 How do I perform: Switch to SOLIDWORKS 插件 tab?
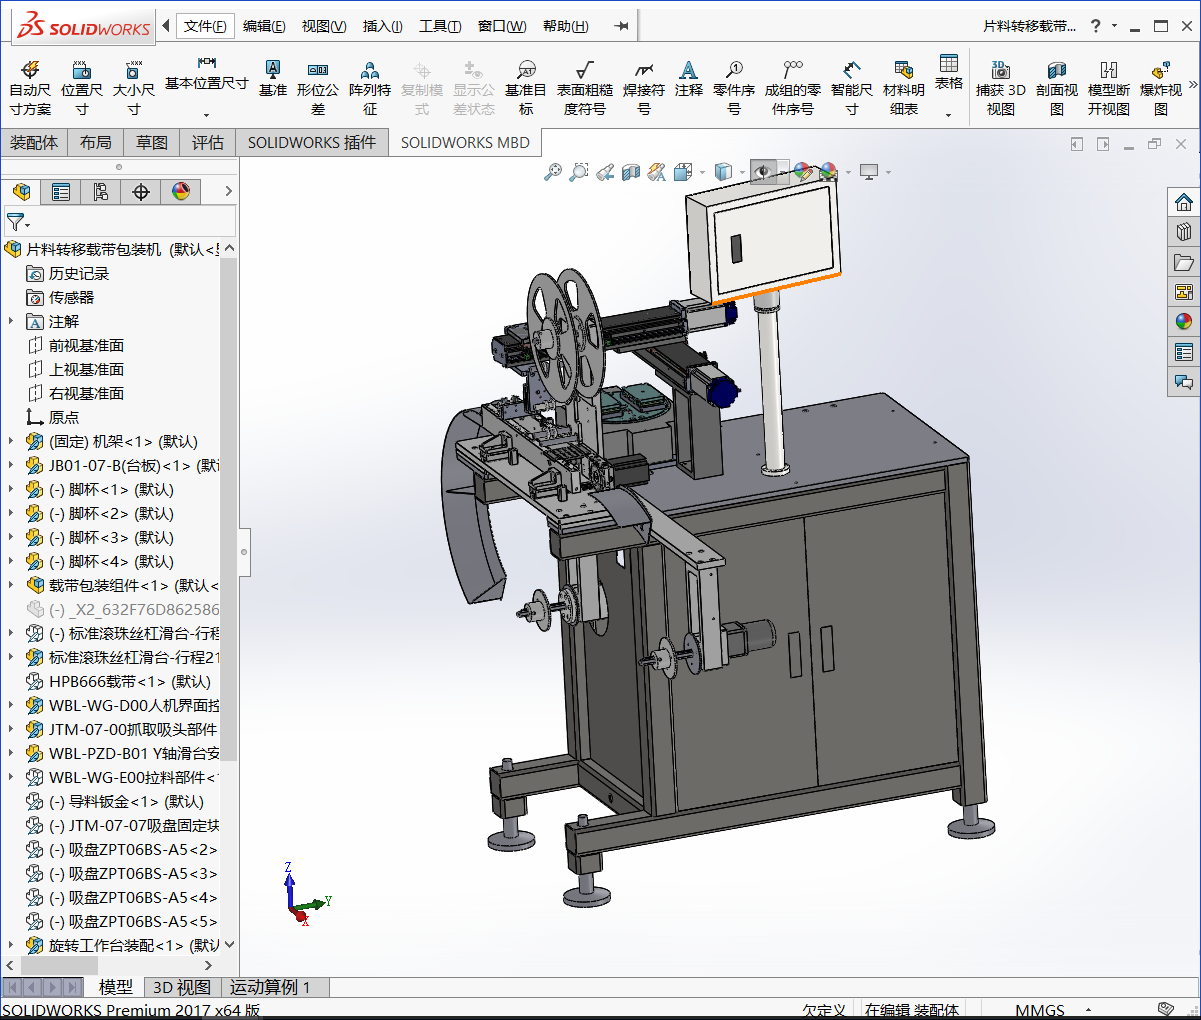click(312, 143)
